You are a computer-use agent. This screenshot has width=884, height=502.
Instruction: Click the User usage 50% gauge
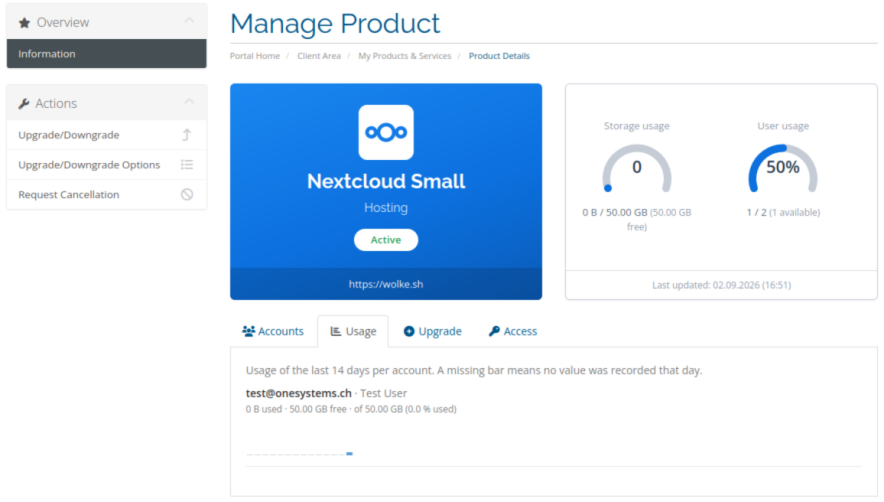click(783, 168)
